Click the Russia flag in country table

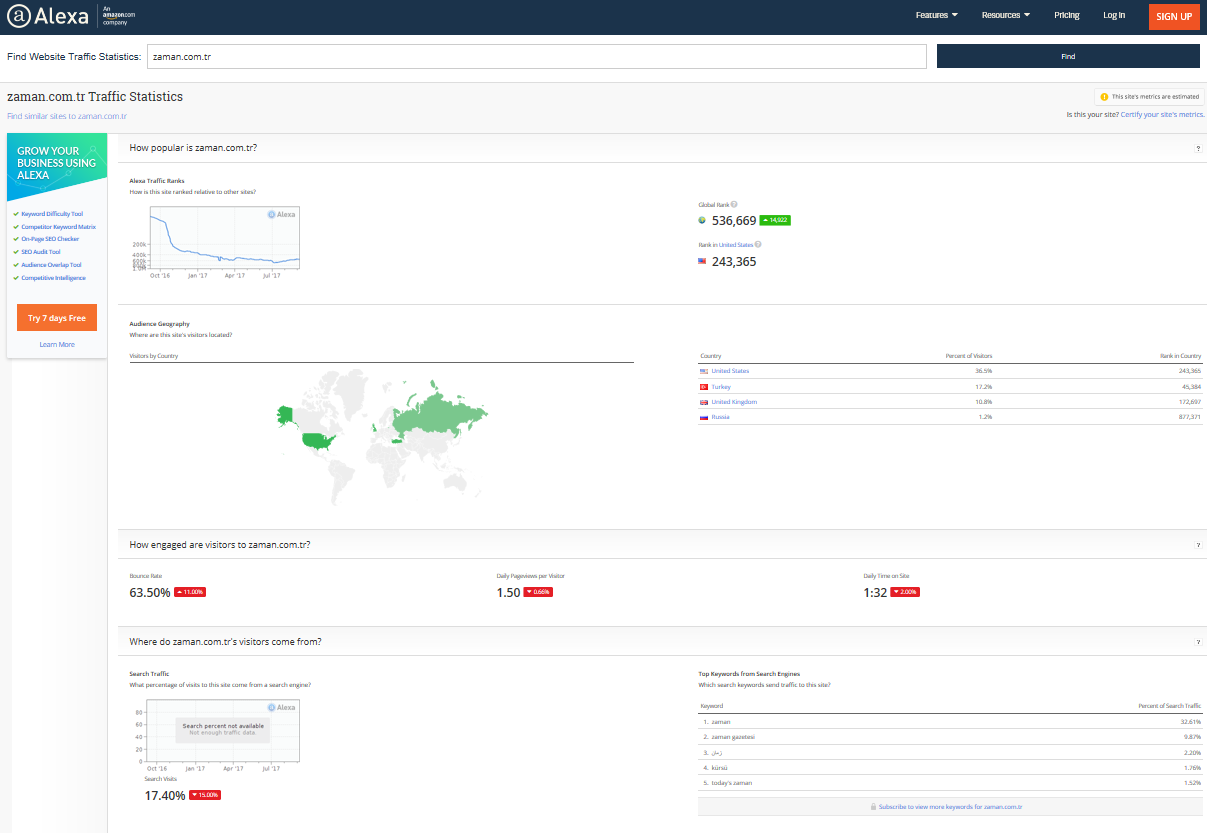704,417
